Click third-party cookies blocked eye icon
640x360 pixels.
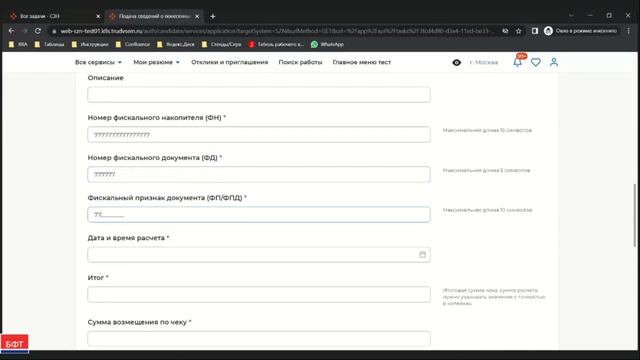tap(505, 31)
